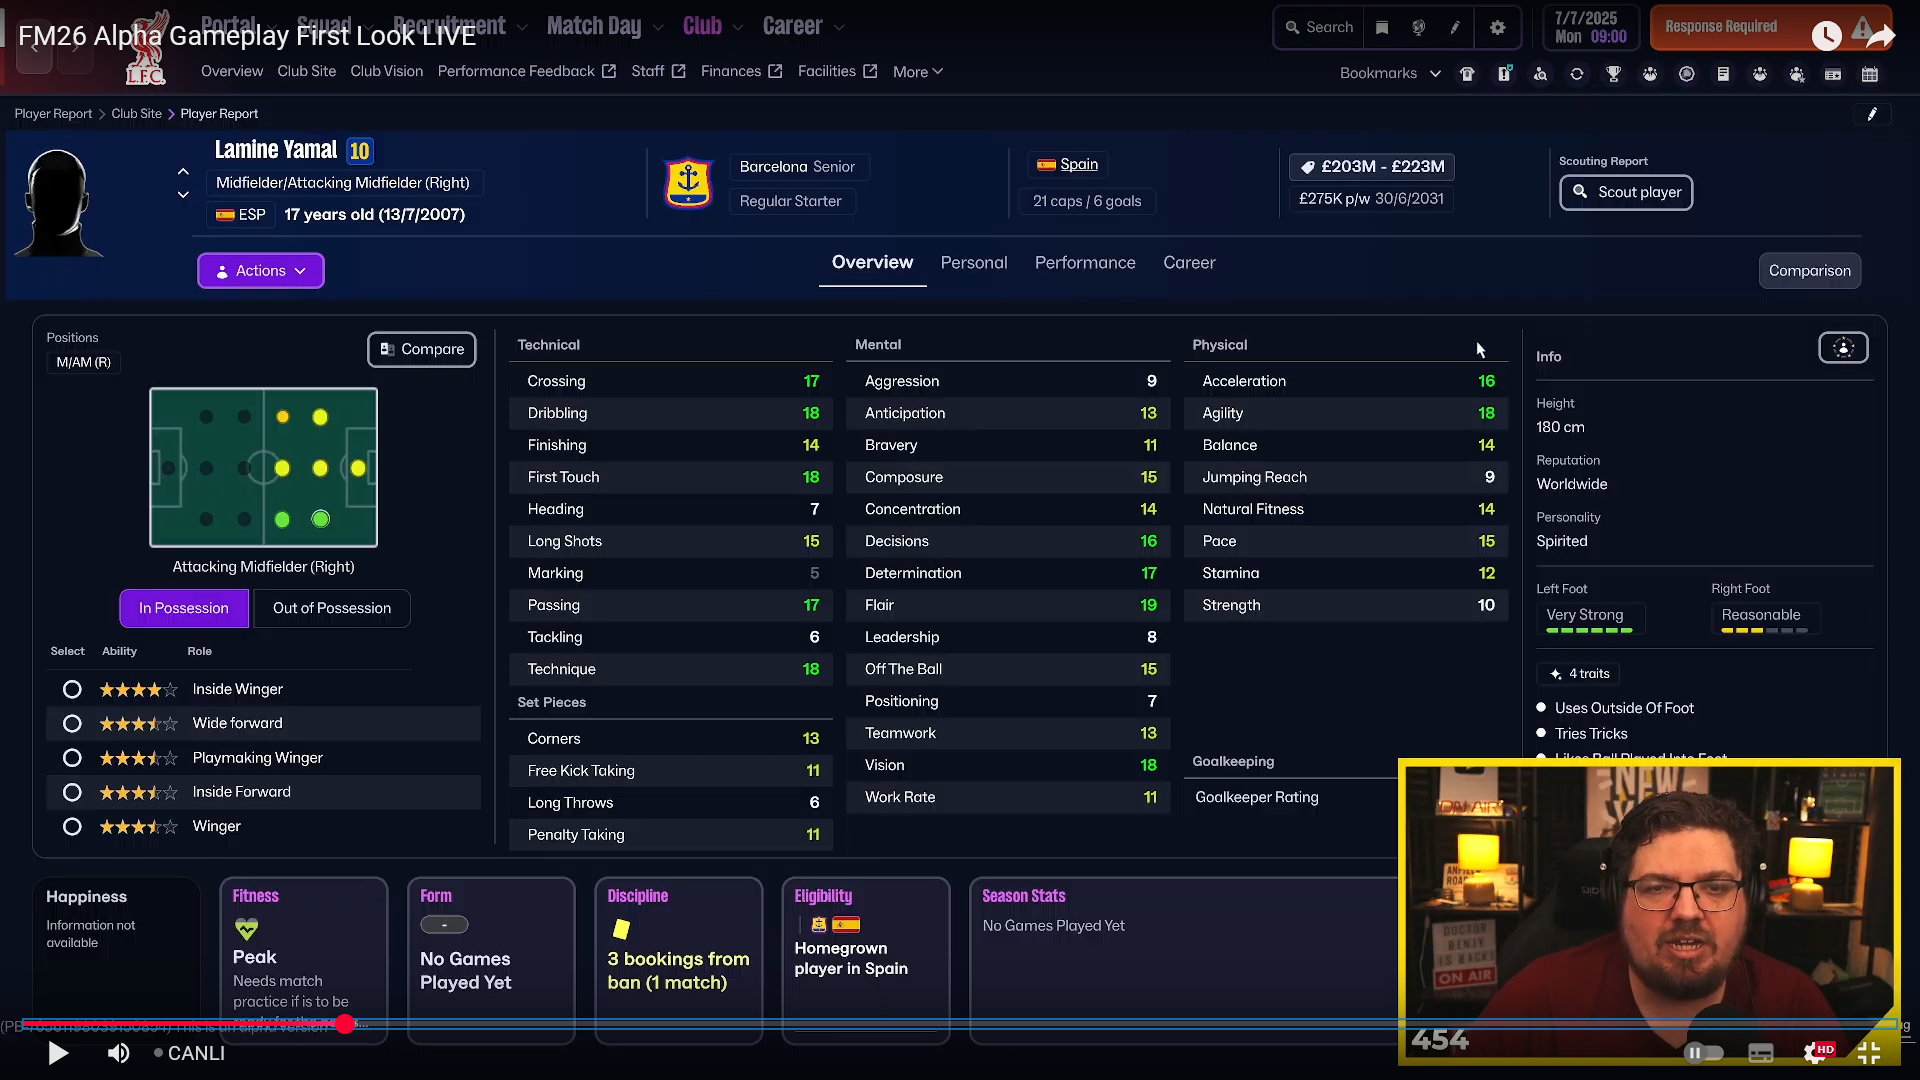Click the scouting magnifier bookmark icon
Viewport: 1920px width, 1080px height.
[1540, 74]
